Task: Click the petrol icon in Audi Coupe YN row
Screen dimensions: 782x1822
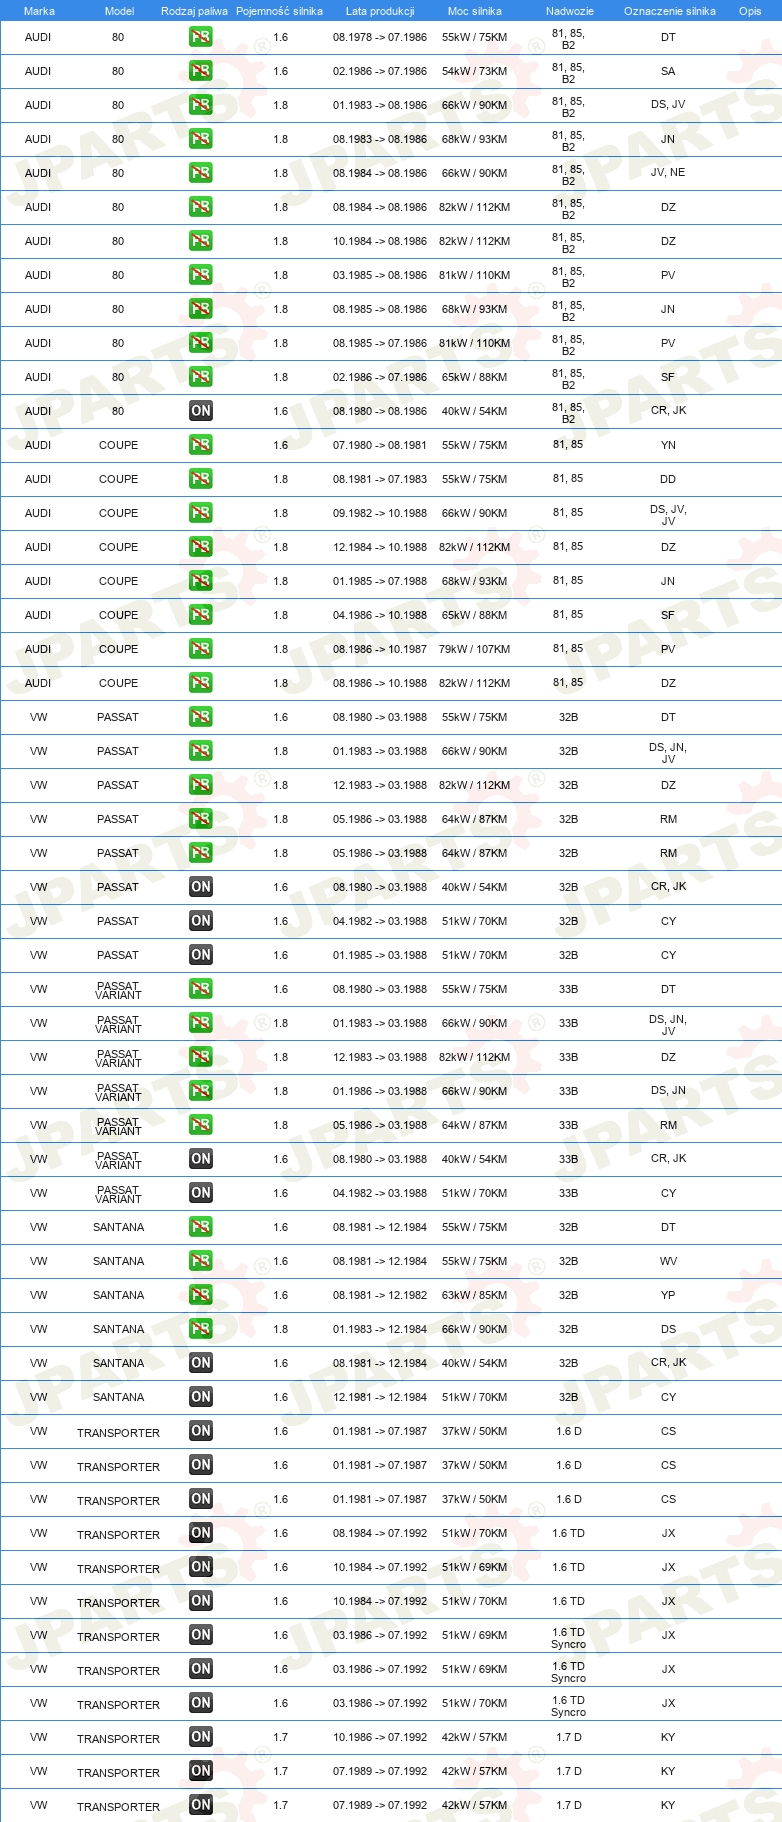Action: pos(201,445)
